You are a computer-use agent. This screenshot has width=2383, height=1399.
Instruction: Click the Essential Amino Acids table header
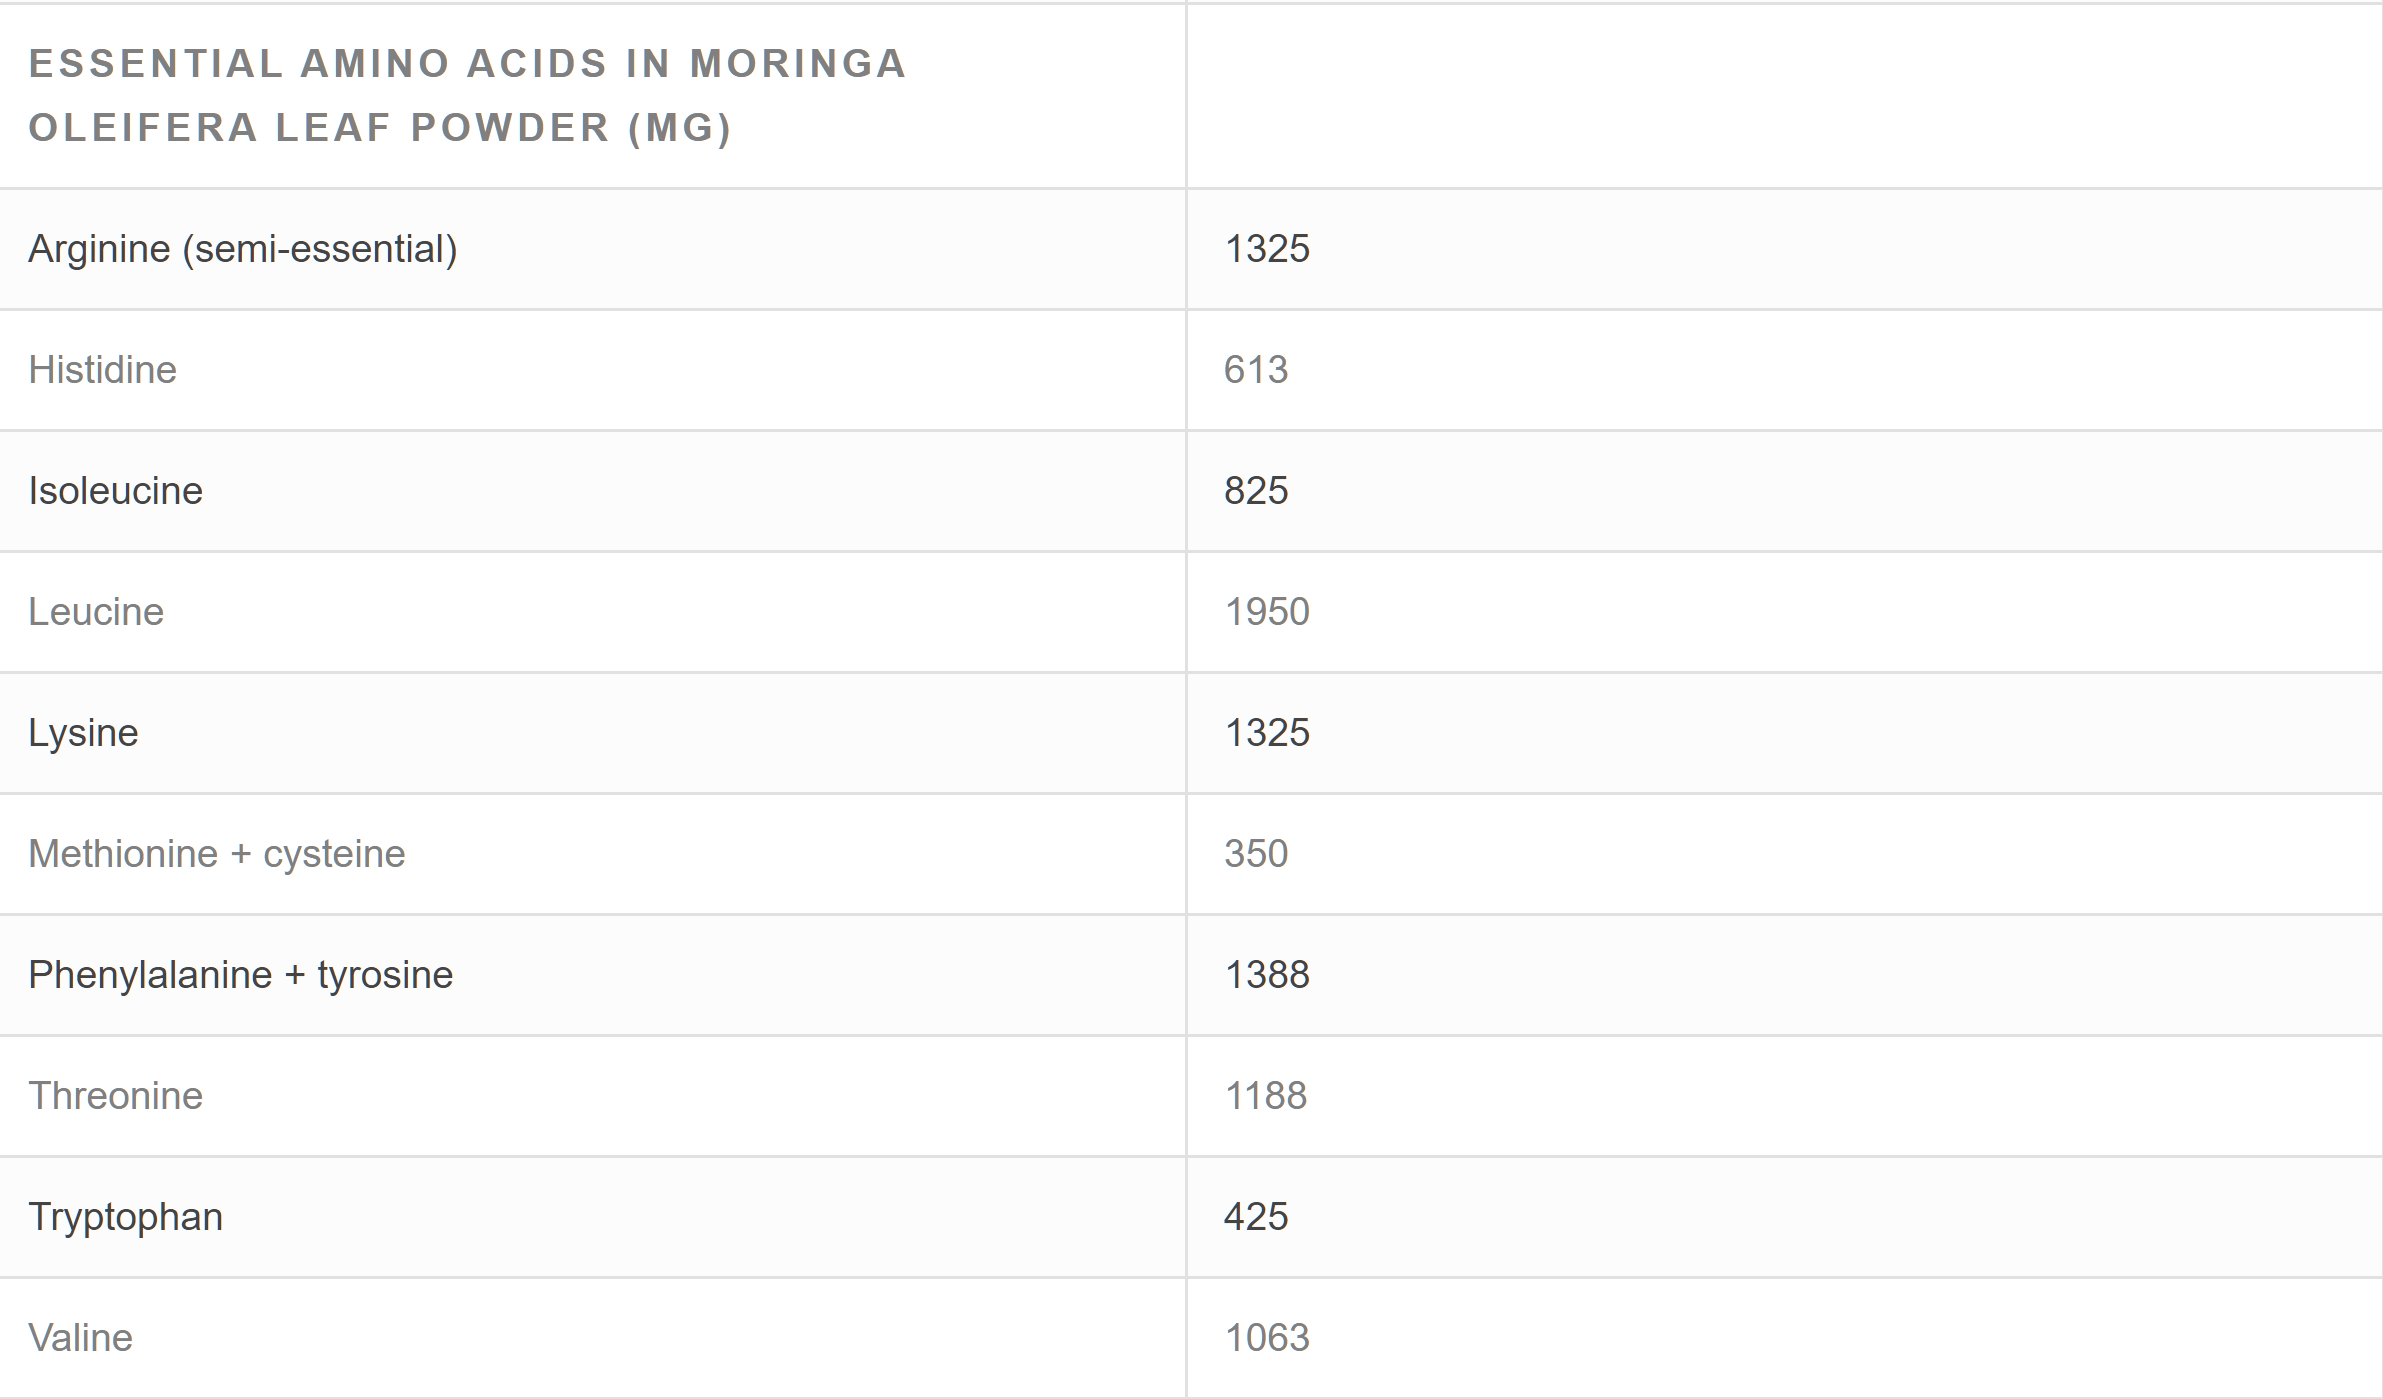pos(468,95)
